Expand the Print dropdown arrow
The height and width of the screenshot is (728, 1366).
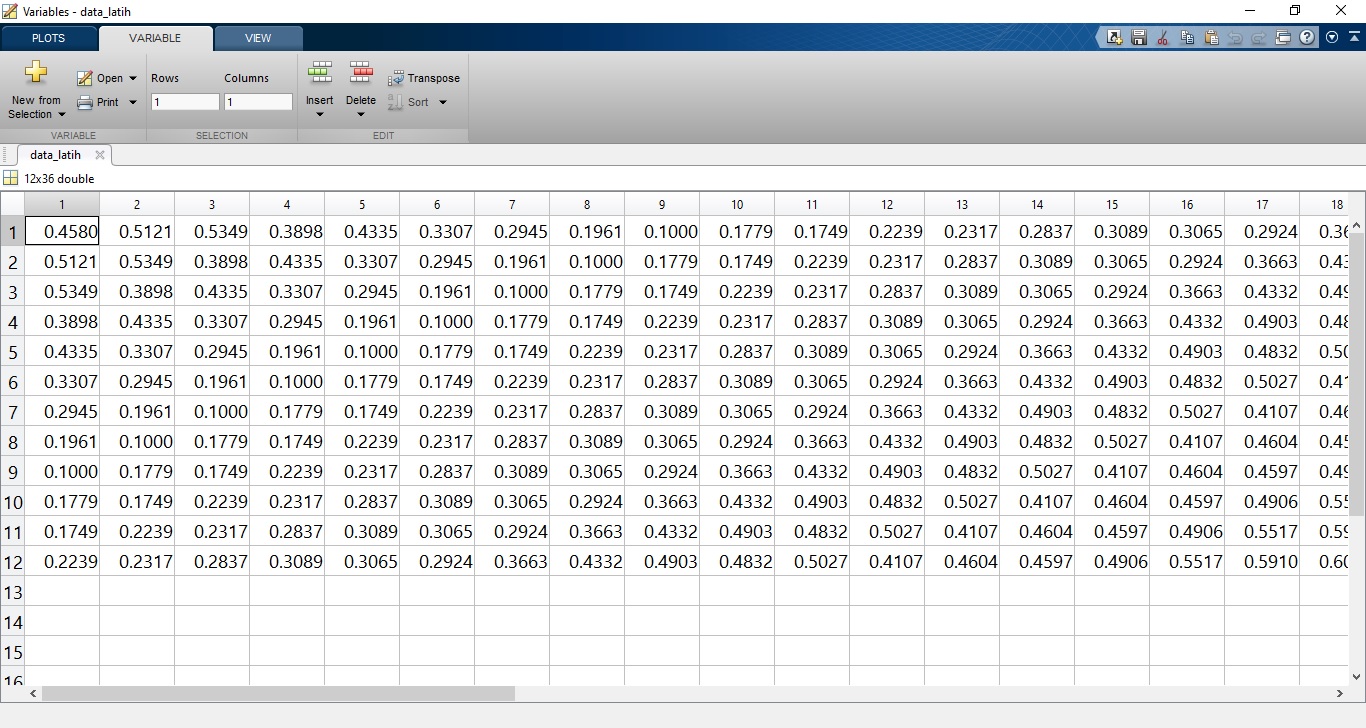[133, 102]
